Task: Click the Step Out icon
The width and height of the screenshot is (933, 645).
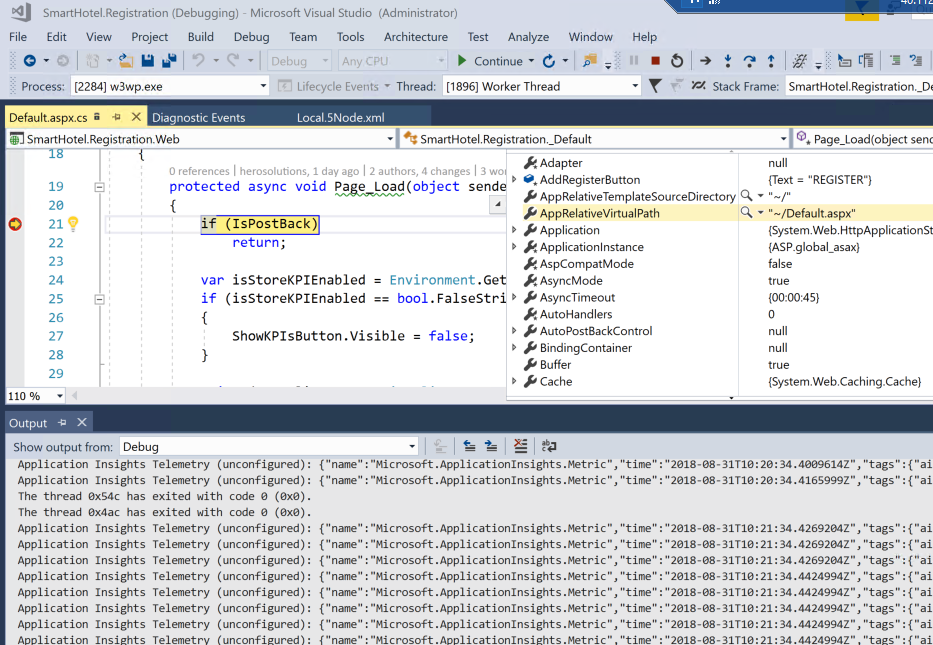Action: click(x=771, y=61)
